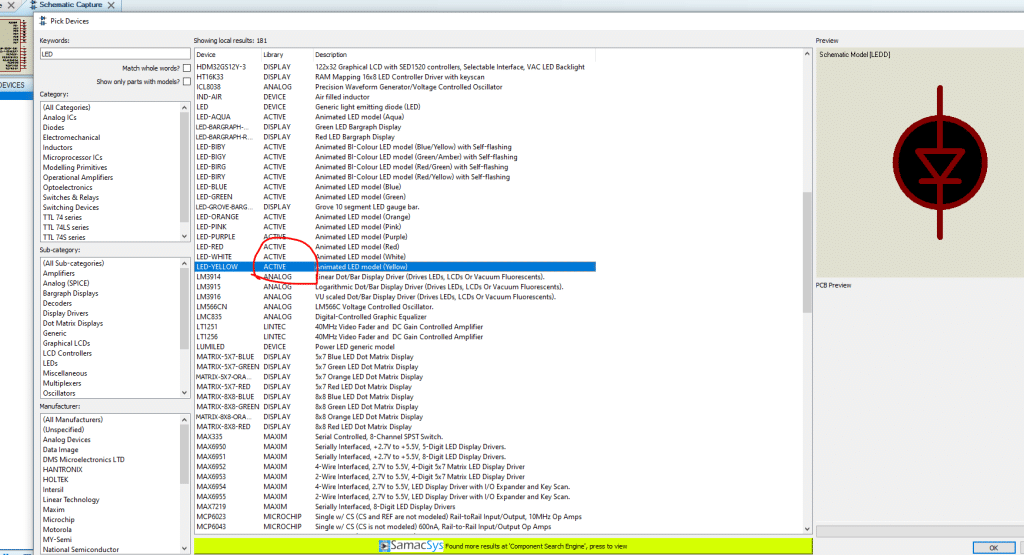
Task: Enable the Match whole words checkbox
Action: coord(187,68)
